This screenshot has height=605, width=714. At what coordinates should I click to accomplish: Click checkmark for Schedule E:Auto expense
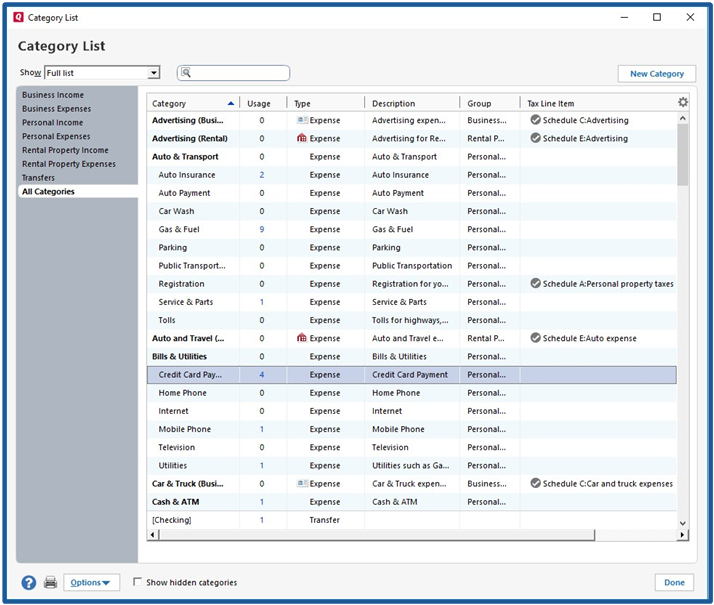[535, 338]
